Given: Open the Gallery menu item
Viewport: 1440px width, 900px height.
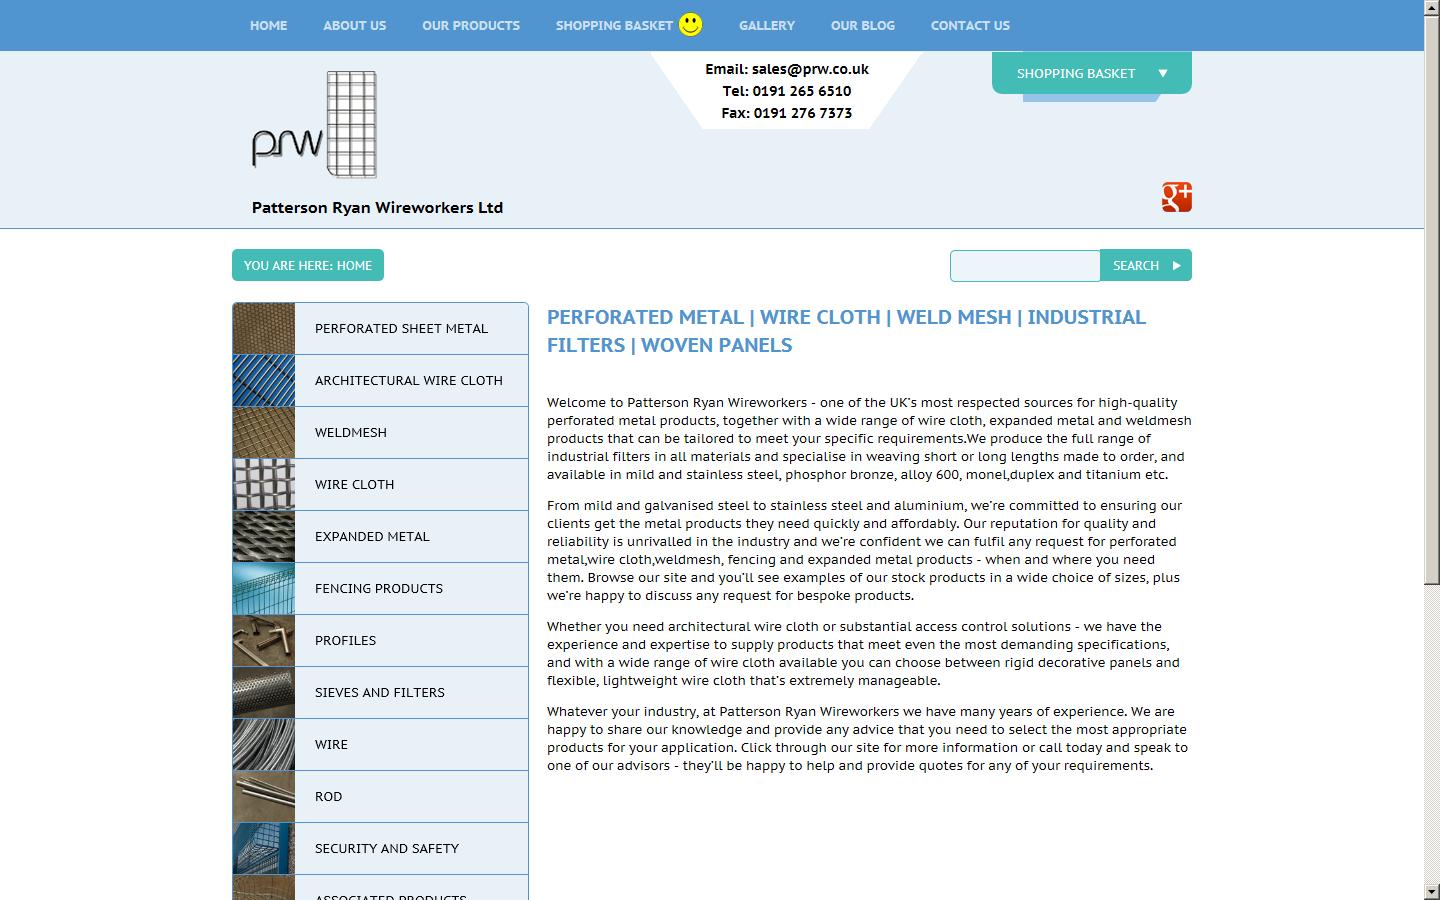Looking at the screenshot, I should point(766,25).
